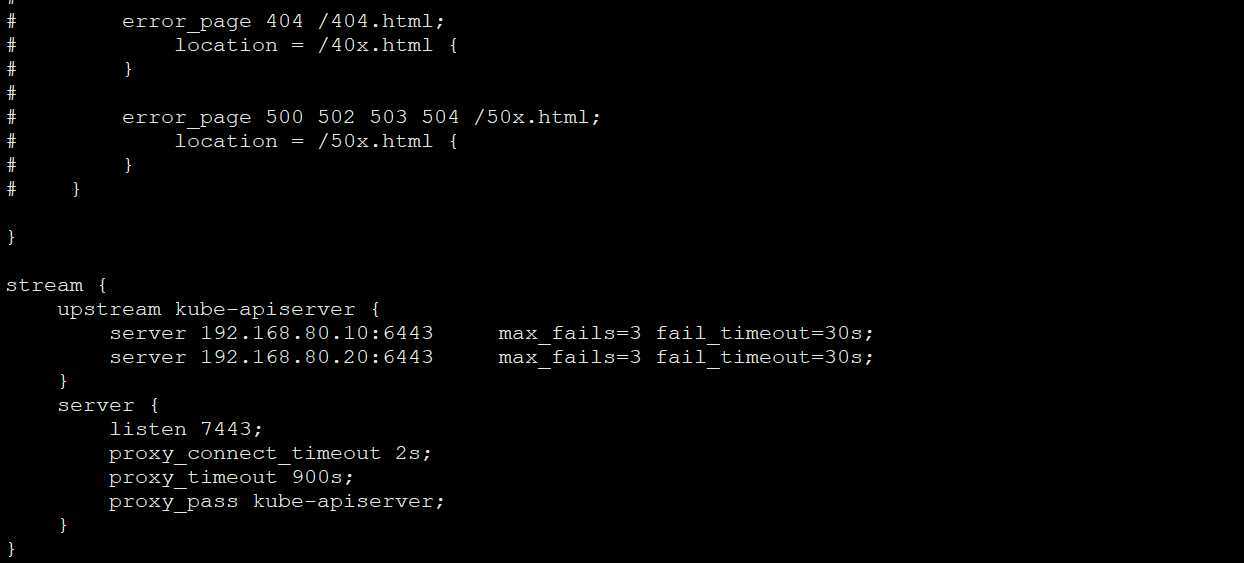Click 'fail_timeout=30s;' on the second server line

click(765, 357)
